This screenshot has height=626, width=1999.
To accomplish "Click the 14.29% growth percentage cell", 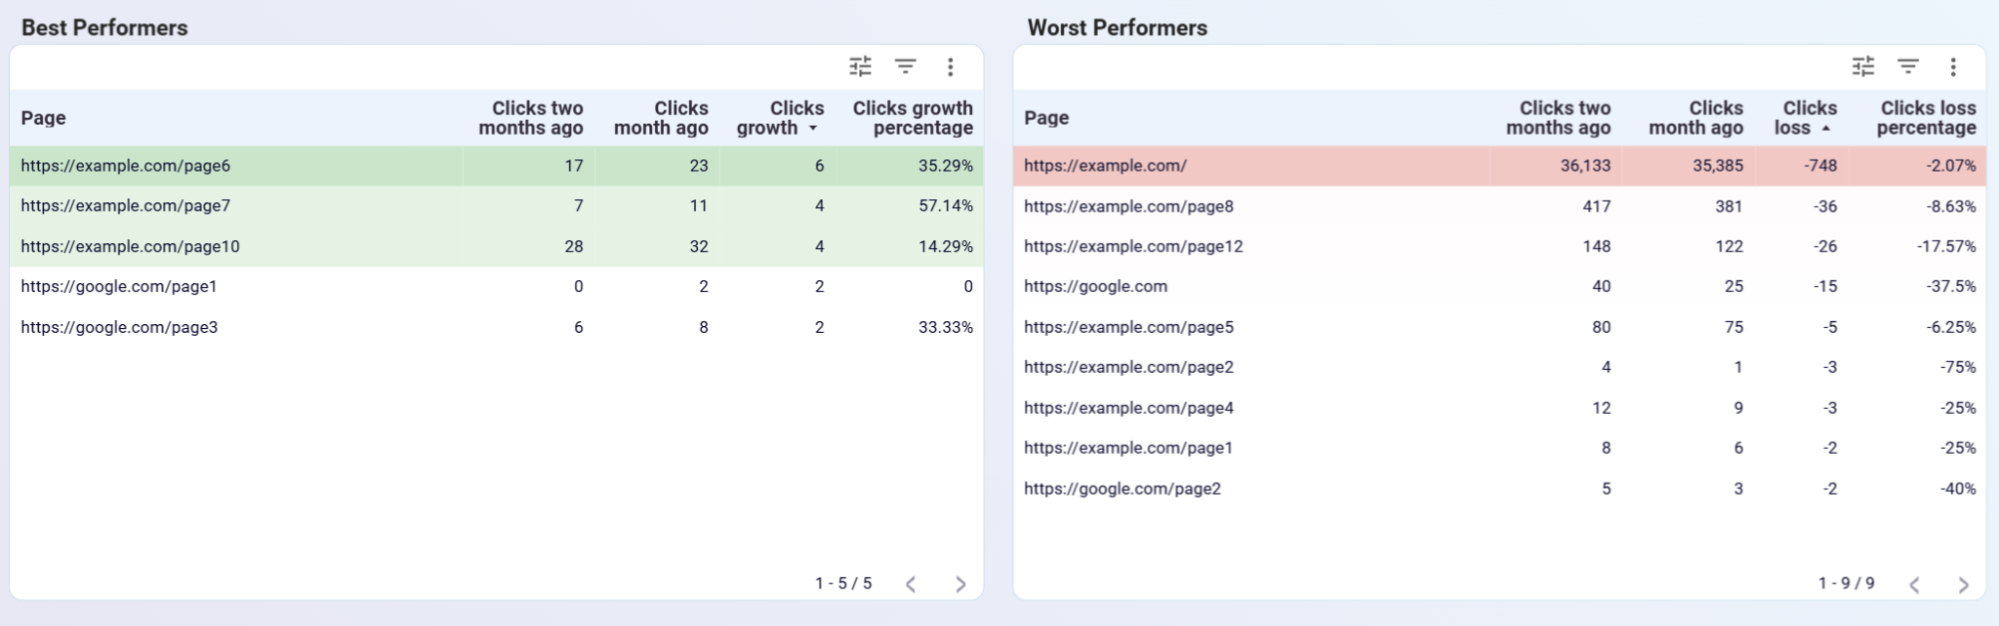I will tap(945, 246).
